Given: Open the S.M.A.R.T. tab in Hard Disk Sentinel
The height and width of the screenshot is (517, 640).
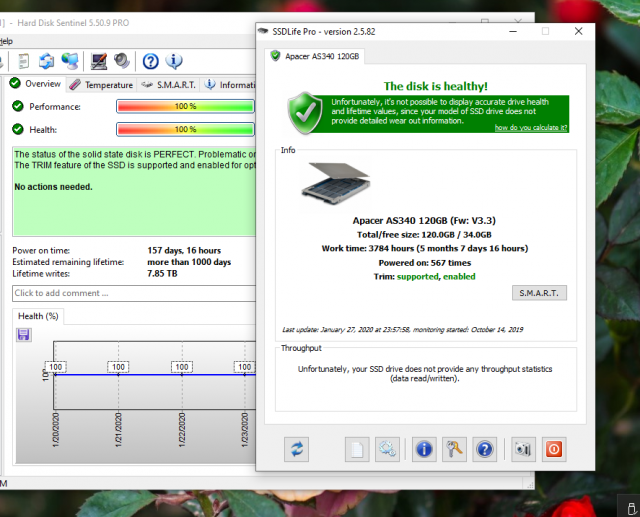Looking at the screenshot, I should point(170,85).
